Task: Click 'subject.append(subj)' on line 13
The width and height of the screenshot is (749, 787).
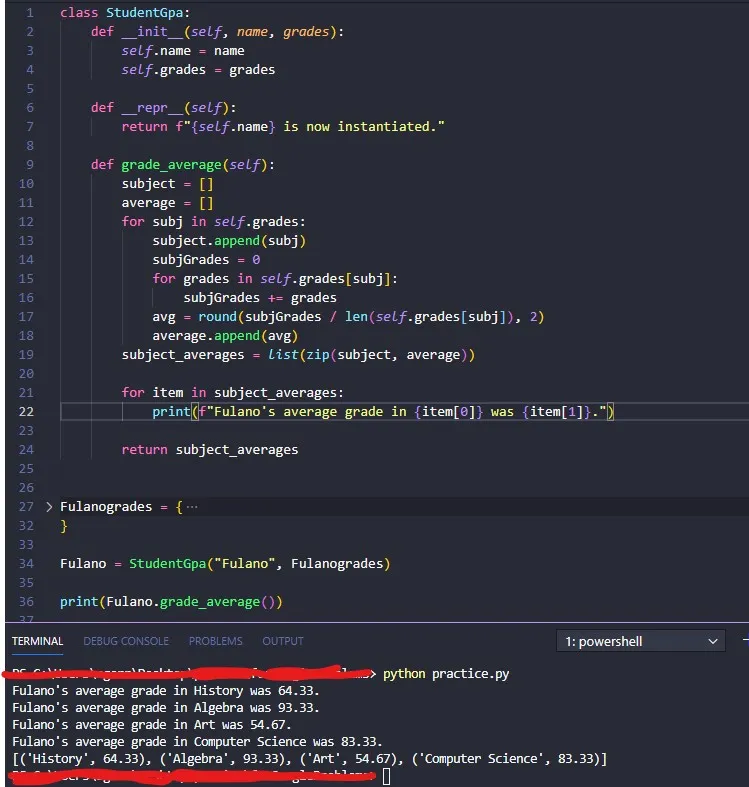Action: click(229, 241)
